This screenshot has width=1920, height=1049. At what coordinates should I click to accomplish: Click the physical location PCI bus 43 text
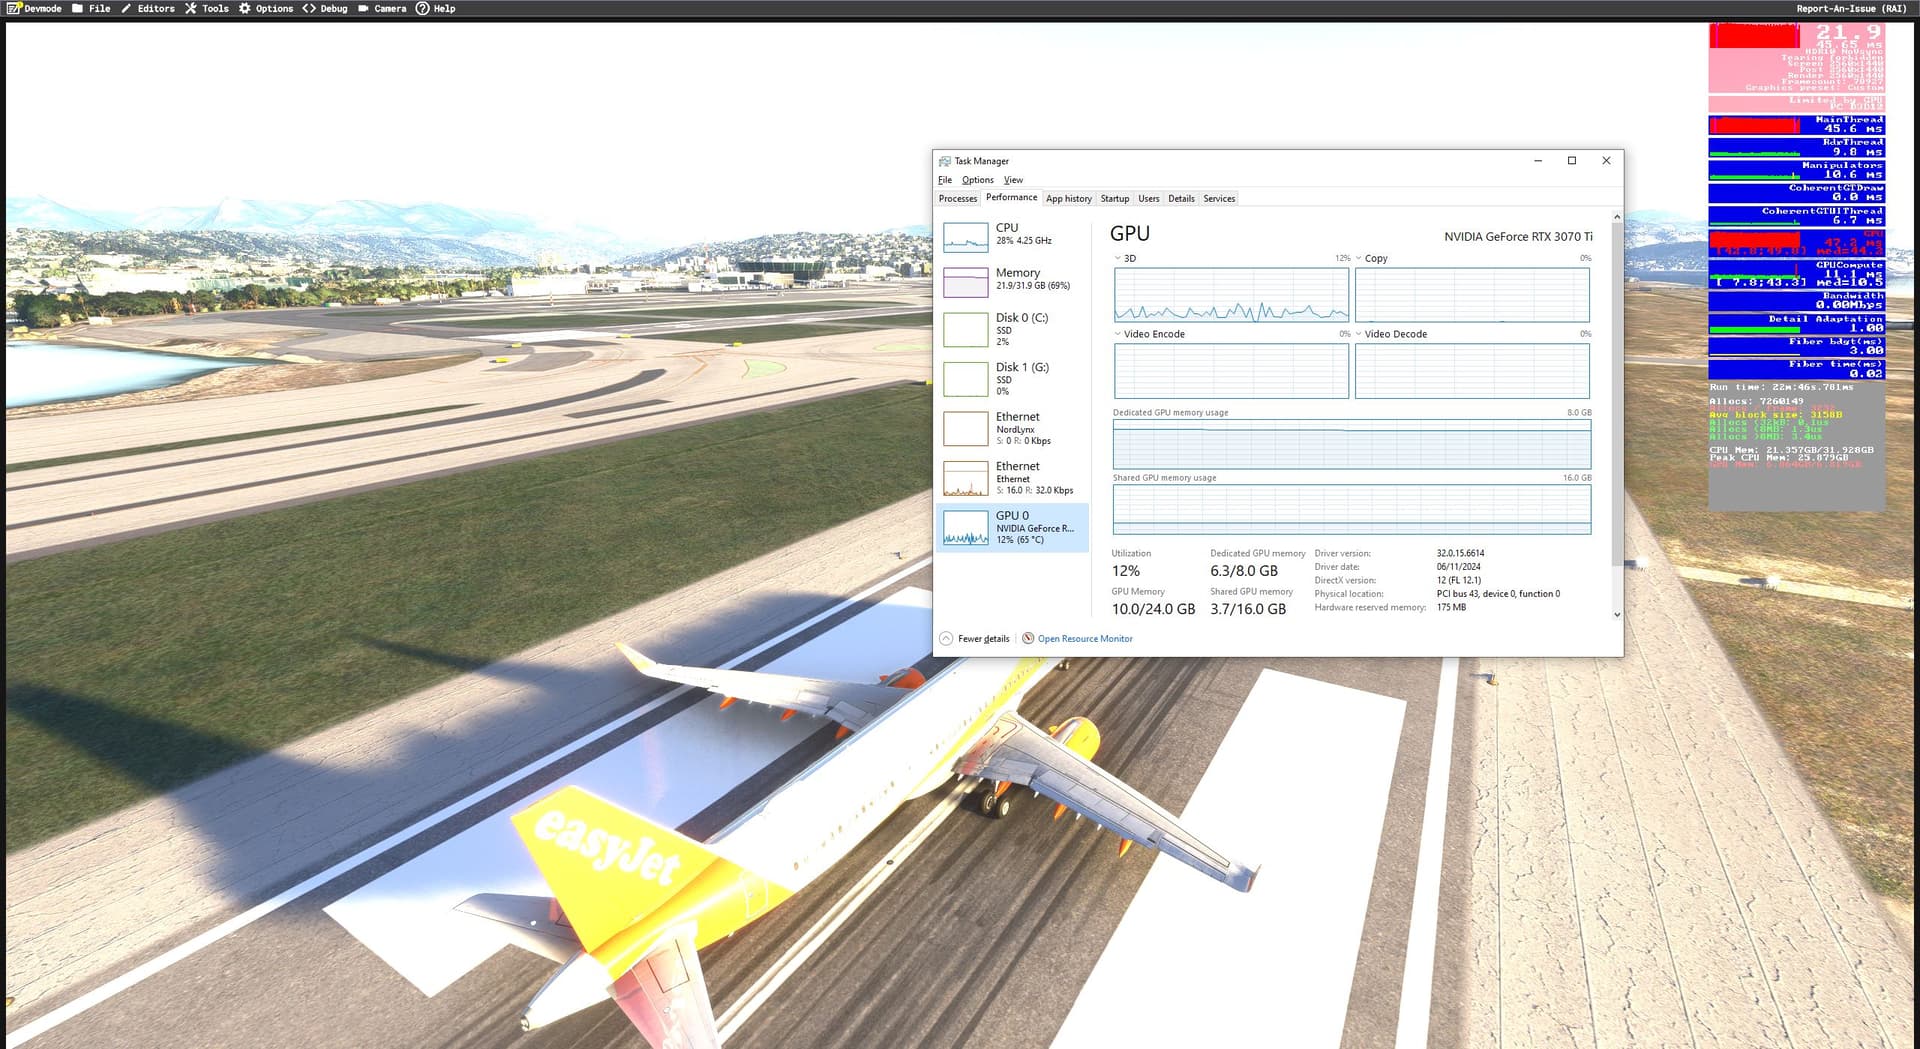pos(1498,594)
